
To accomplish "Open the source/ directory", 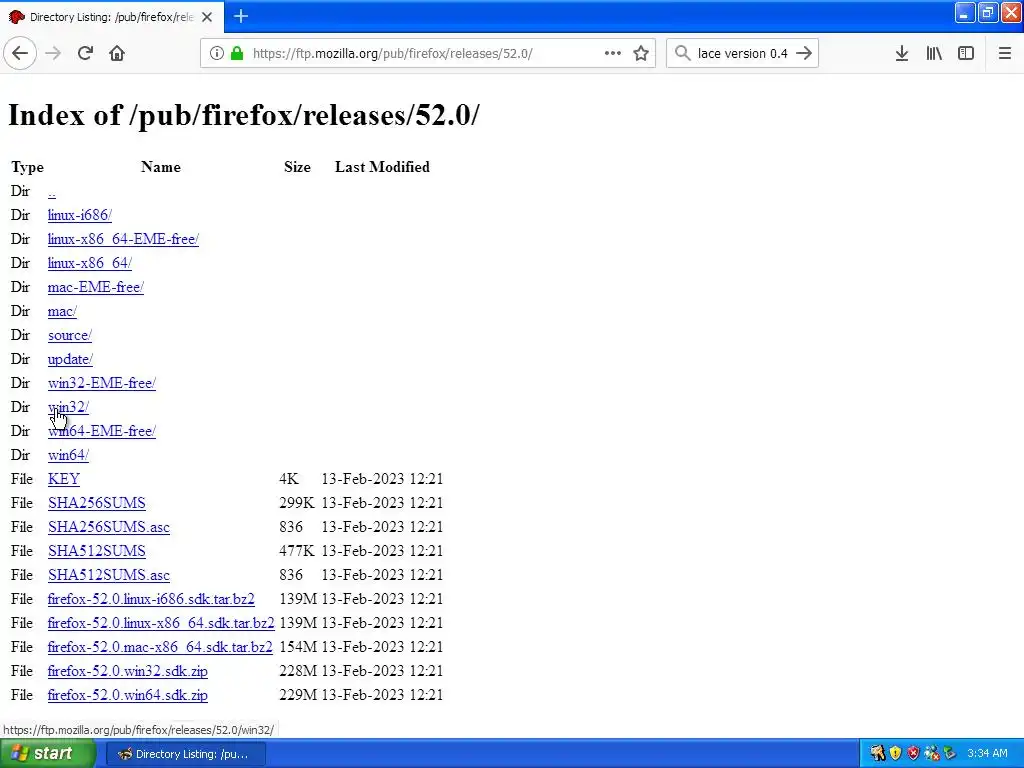I will click(x=69, y=335).
